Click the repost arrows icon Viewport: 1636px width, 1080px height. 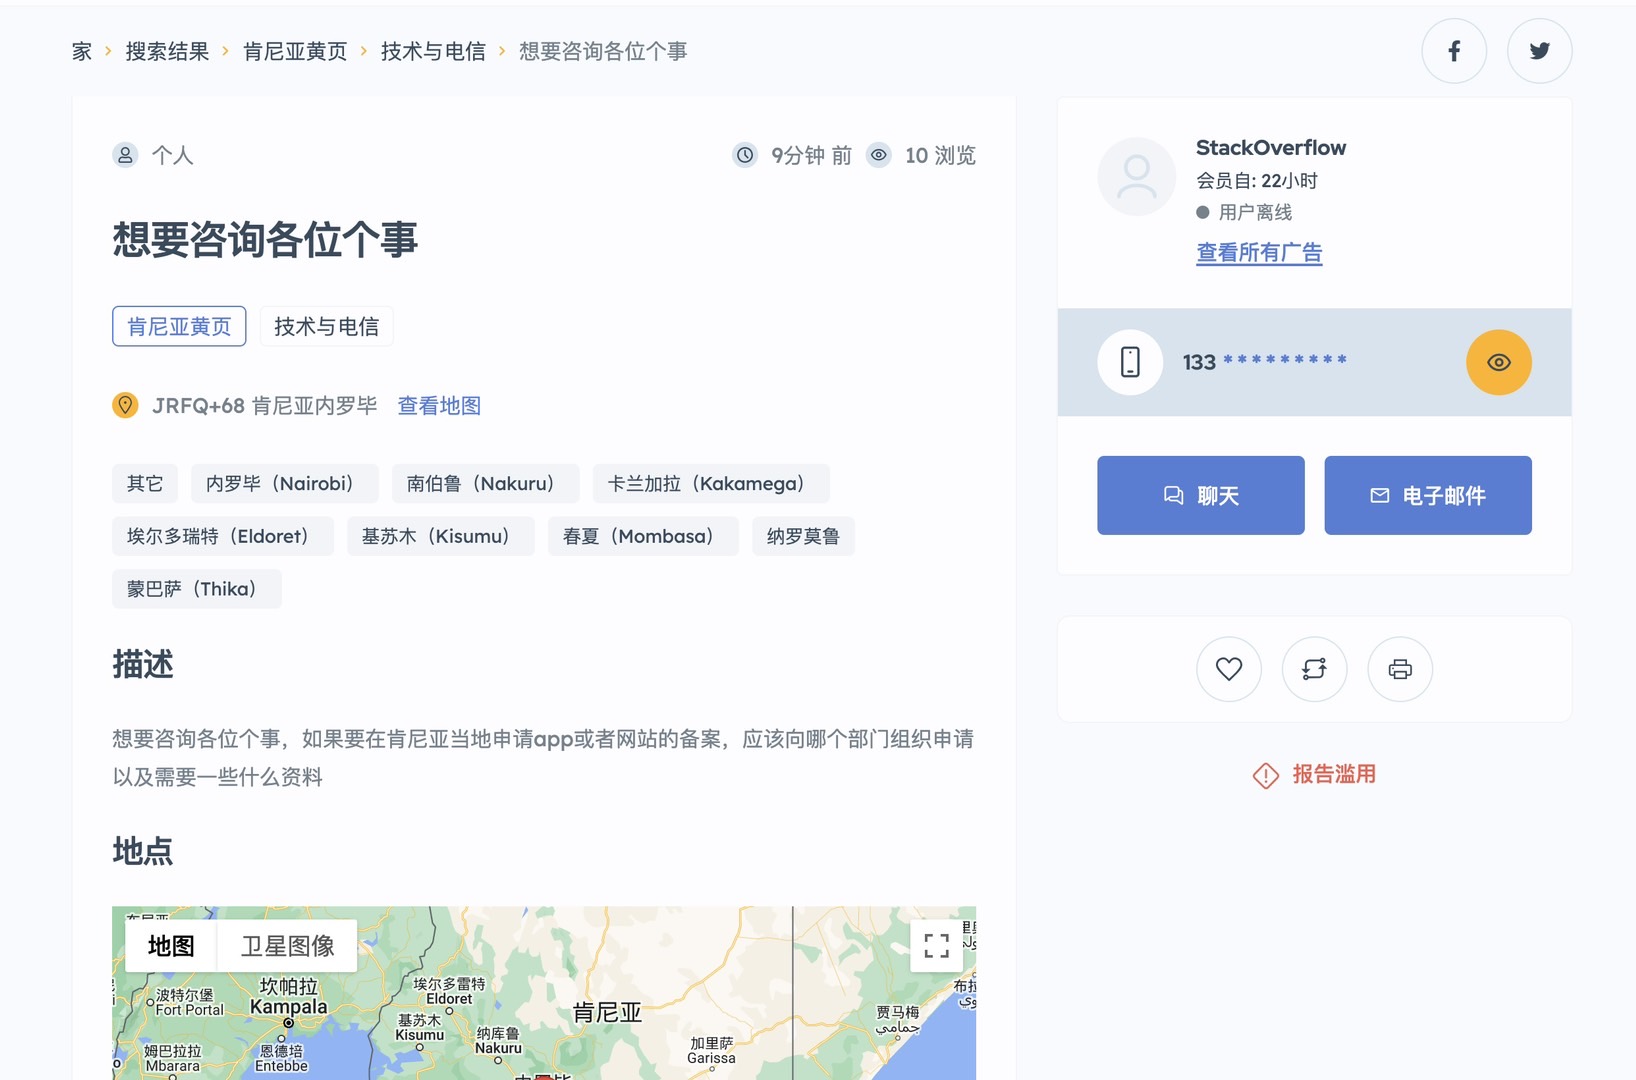pyautogui.click(x=1314, y=669)
